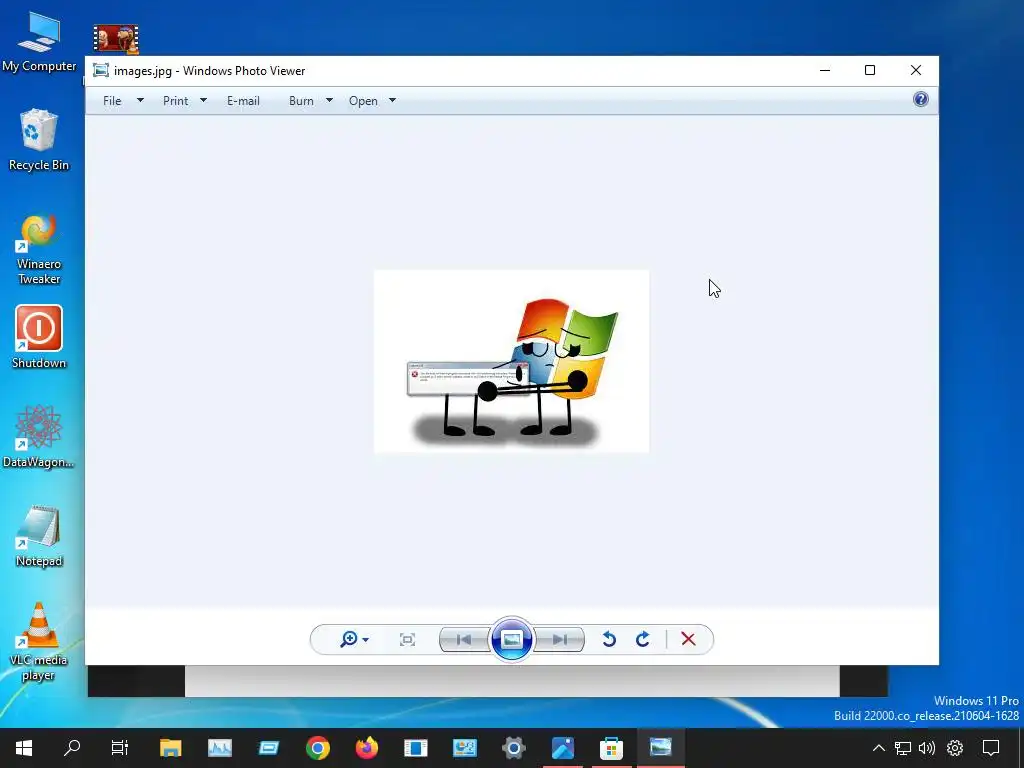Viewport: 1024px width, 768px height.
Task: Expand the Burn dropdown arrow
Action: (329, 101)
